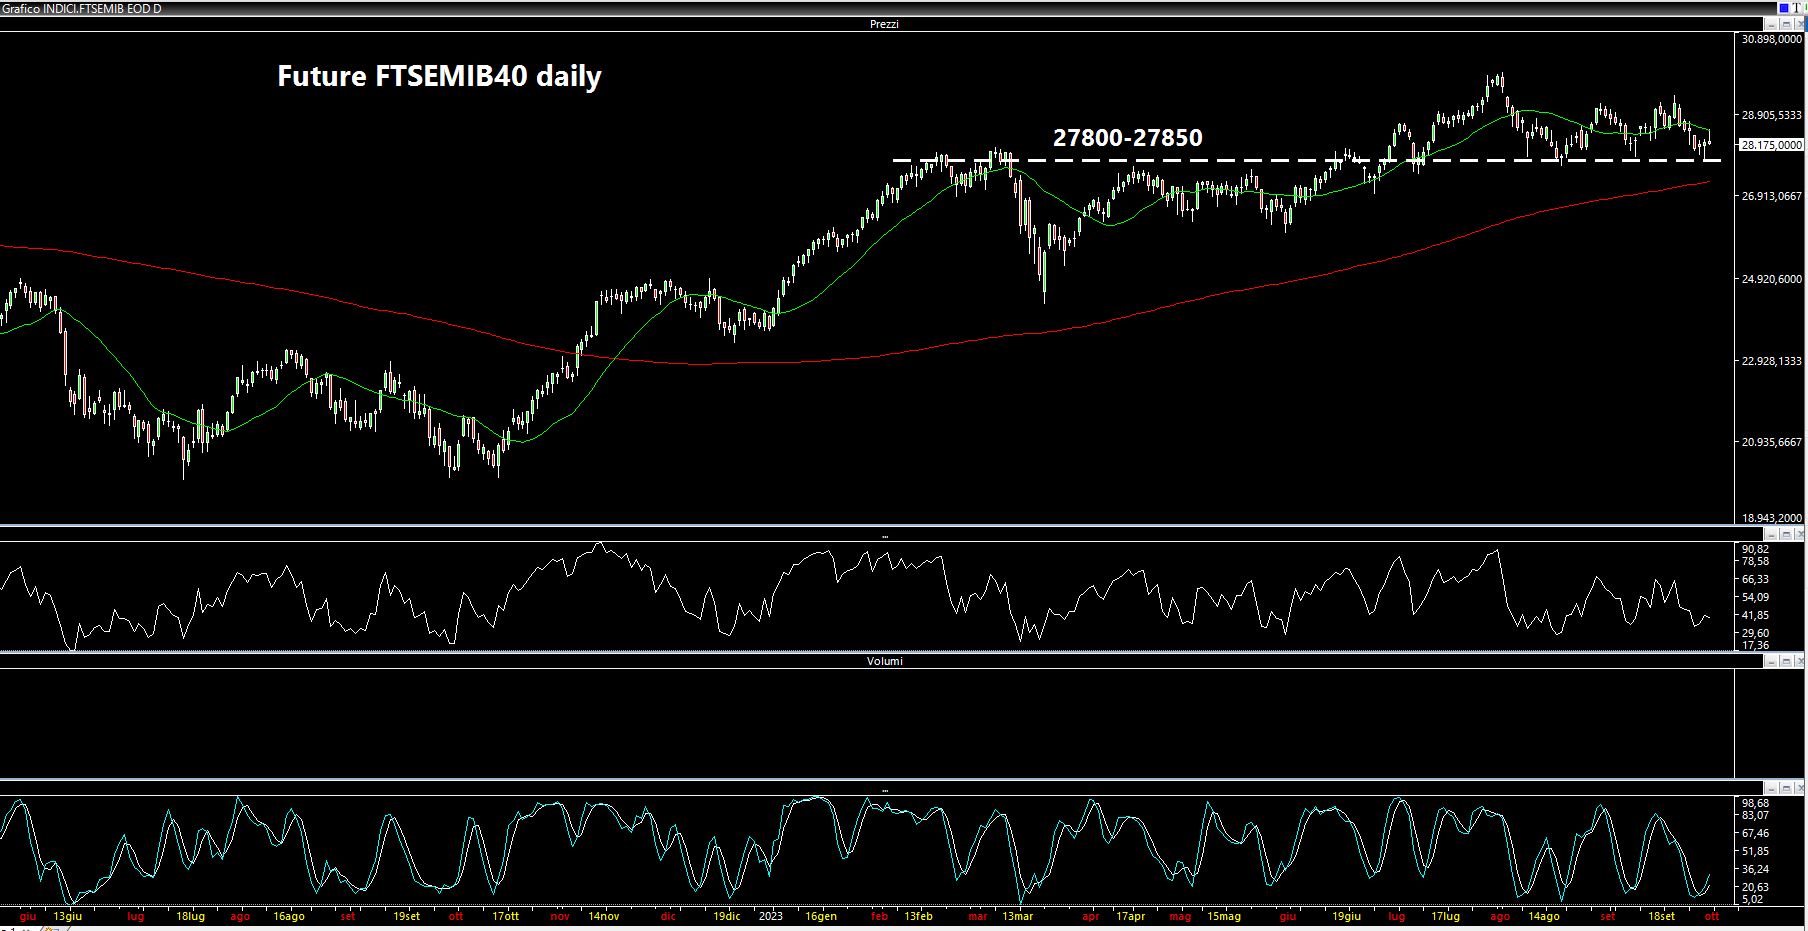Click the Prezzi panel header
Image resolution: width=1808 pixels, height=931 pixels.
884,24
